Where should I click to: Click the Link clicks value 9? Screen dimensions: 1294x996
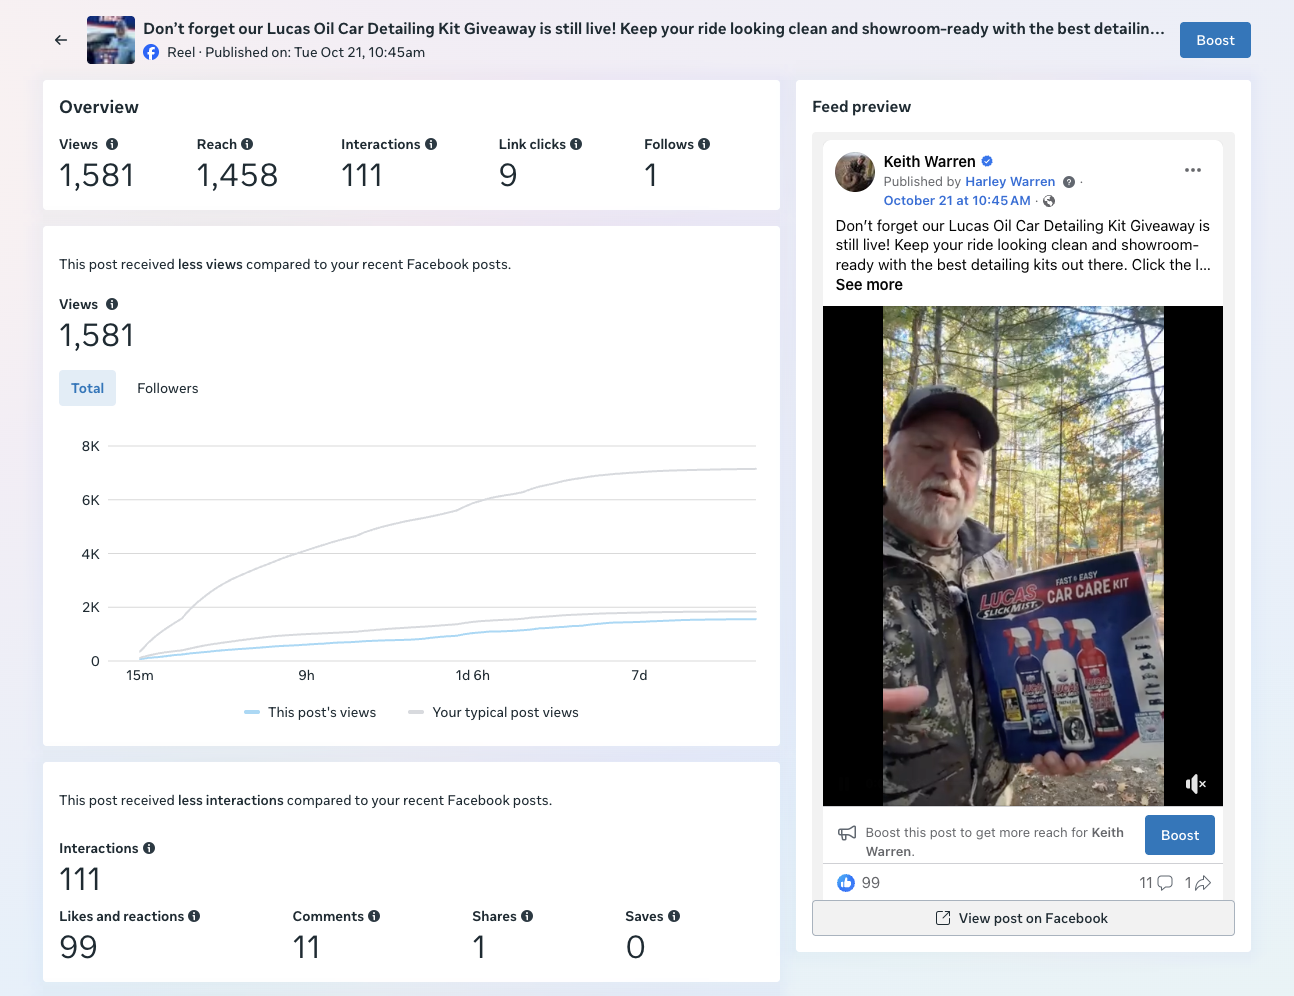[x=508, y=175]
